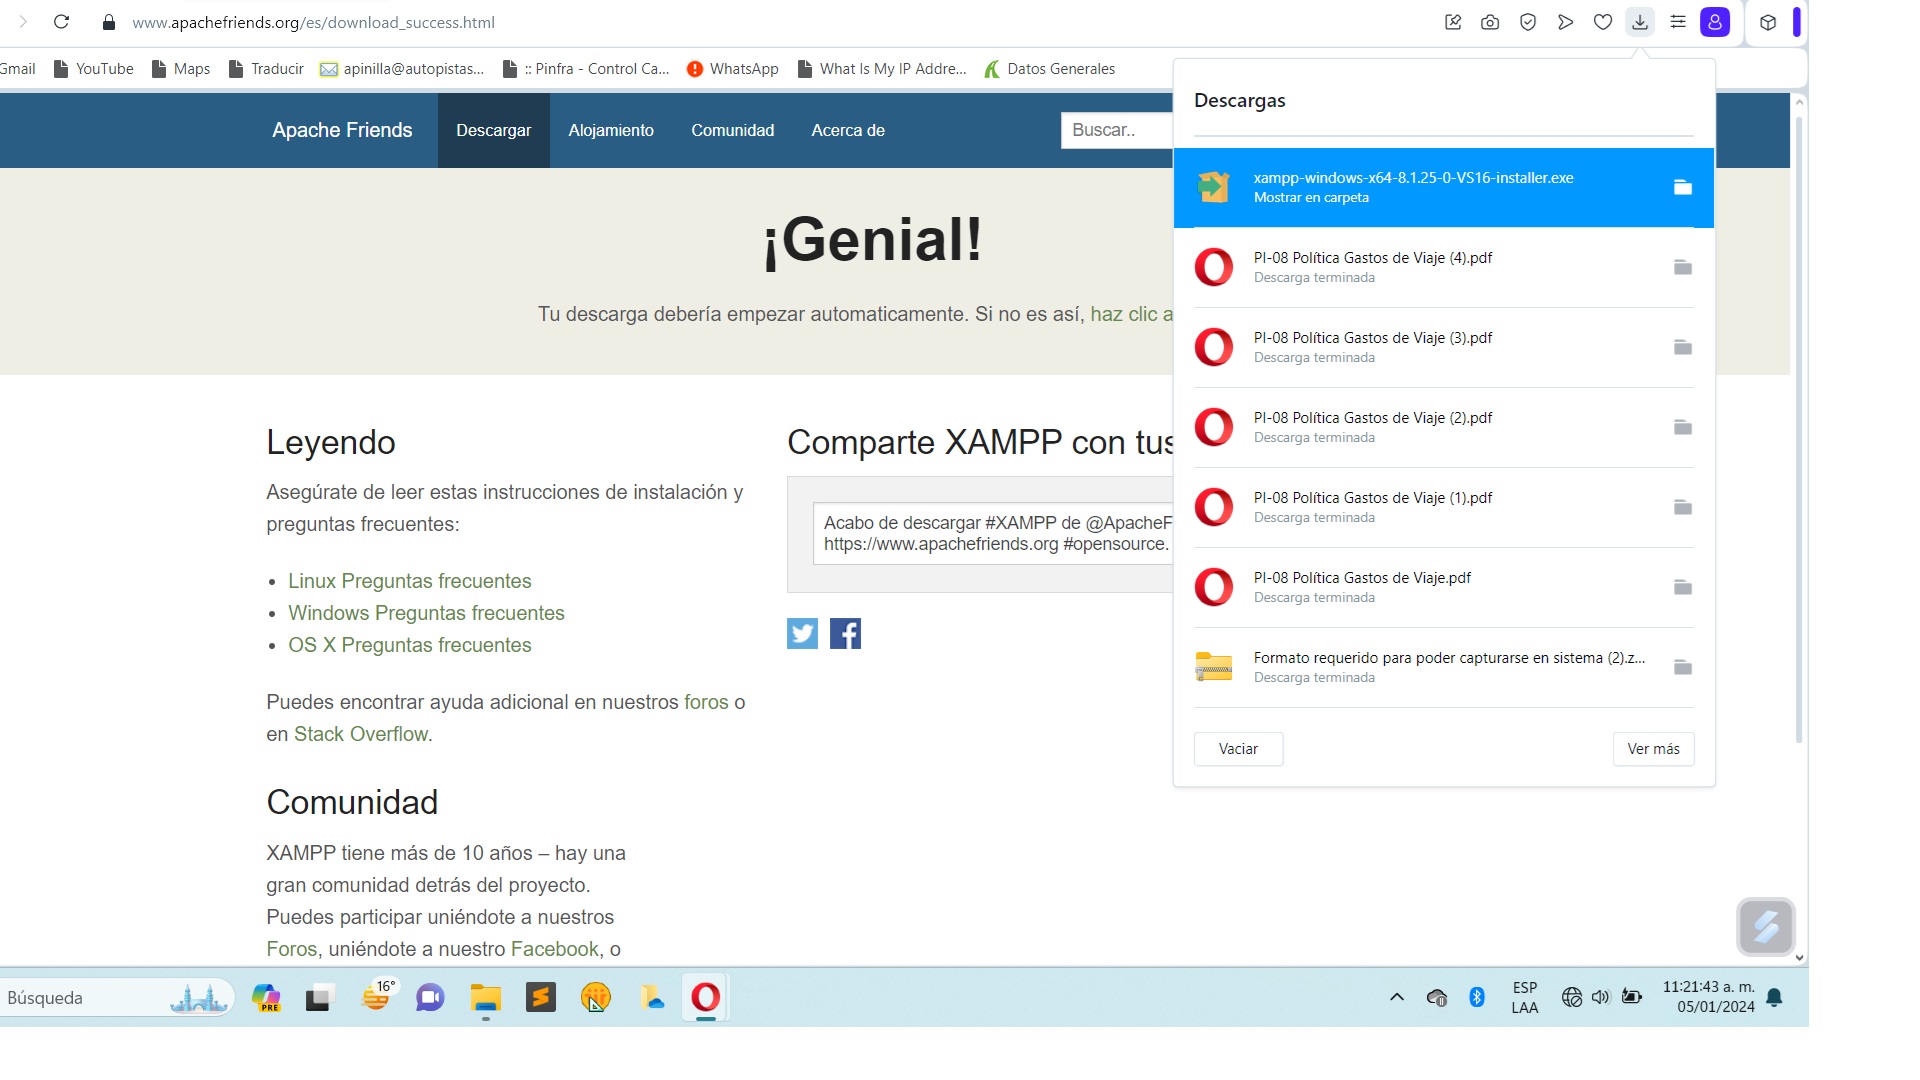Add page to bookmarks heart icon
Image resolution: width=1920 pixels, height=1080 pixels.
pos(1602,22)
